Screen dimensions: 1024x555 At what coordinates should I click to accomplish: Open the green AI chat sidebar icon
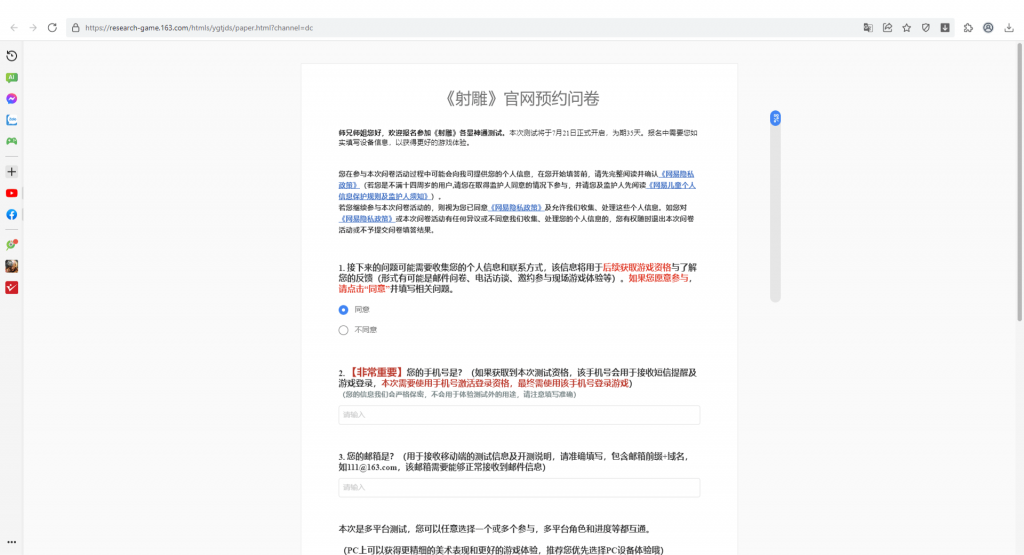12,78
